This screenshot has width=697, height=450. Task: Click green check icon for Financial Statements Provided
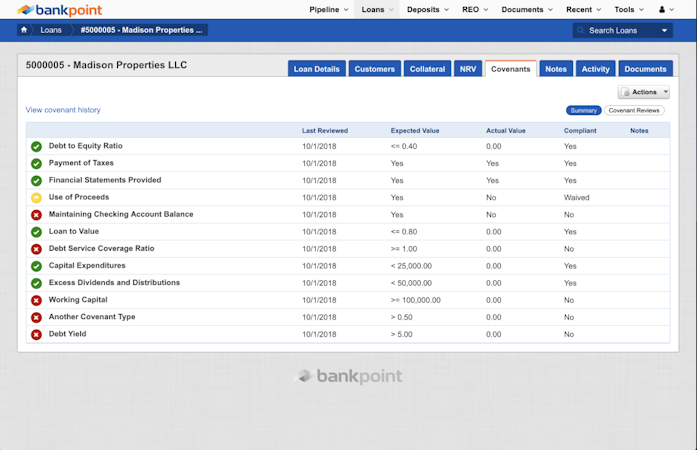click(36, 181)
